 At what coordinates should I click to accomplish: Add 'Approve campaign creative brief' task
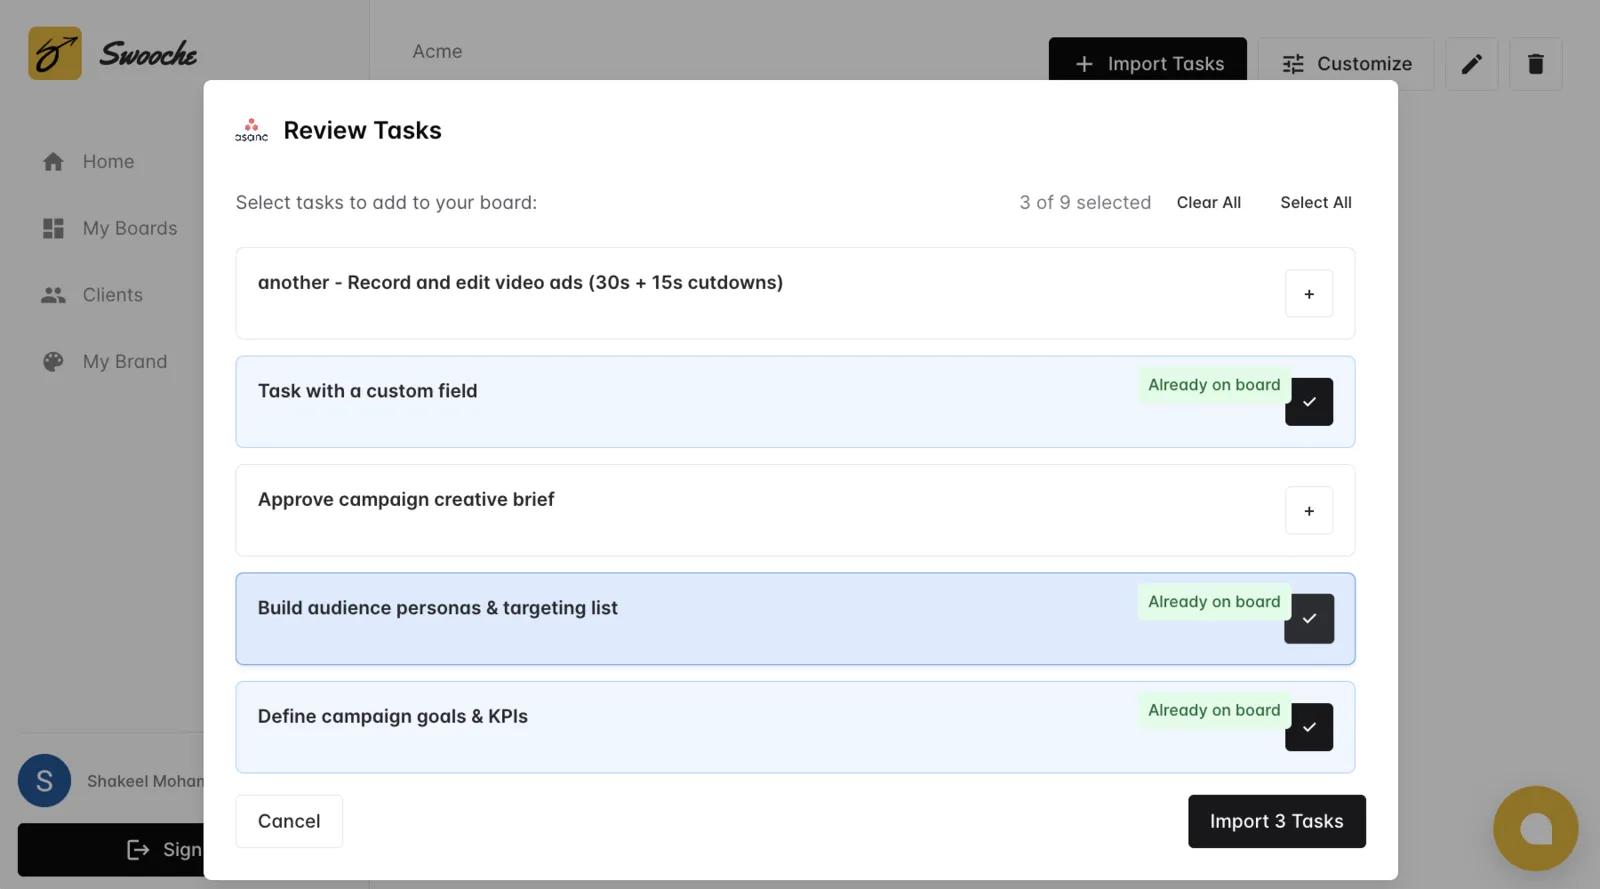click(x=1308, y=511)
